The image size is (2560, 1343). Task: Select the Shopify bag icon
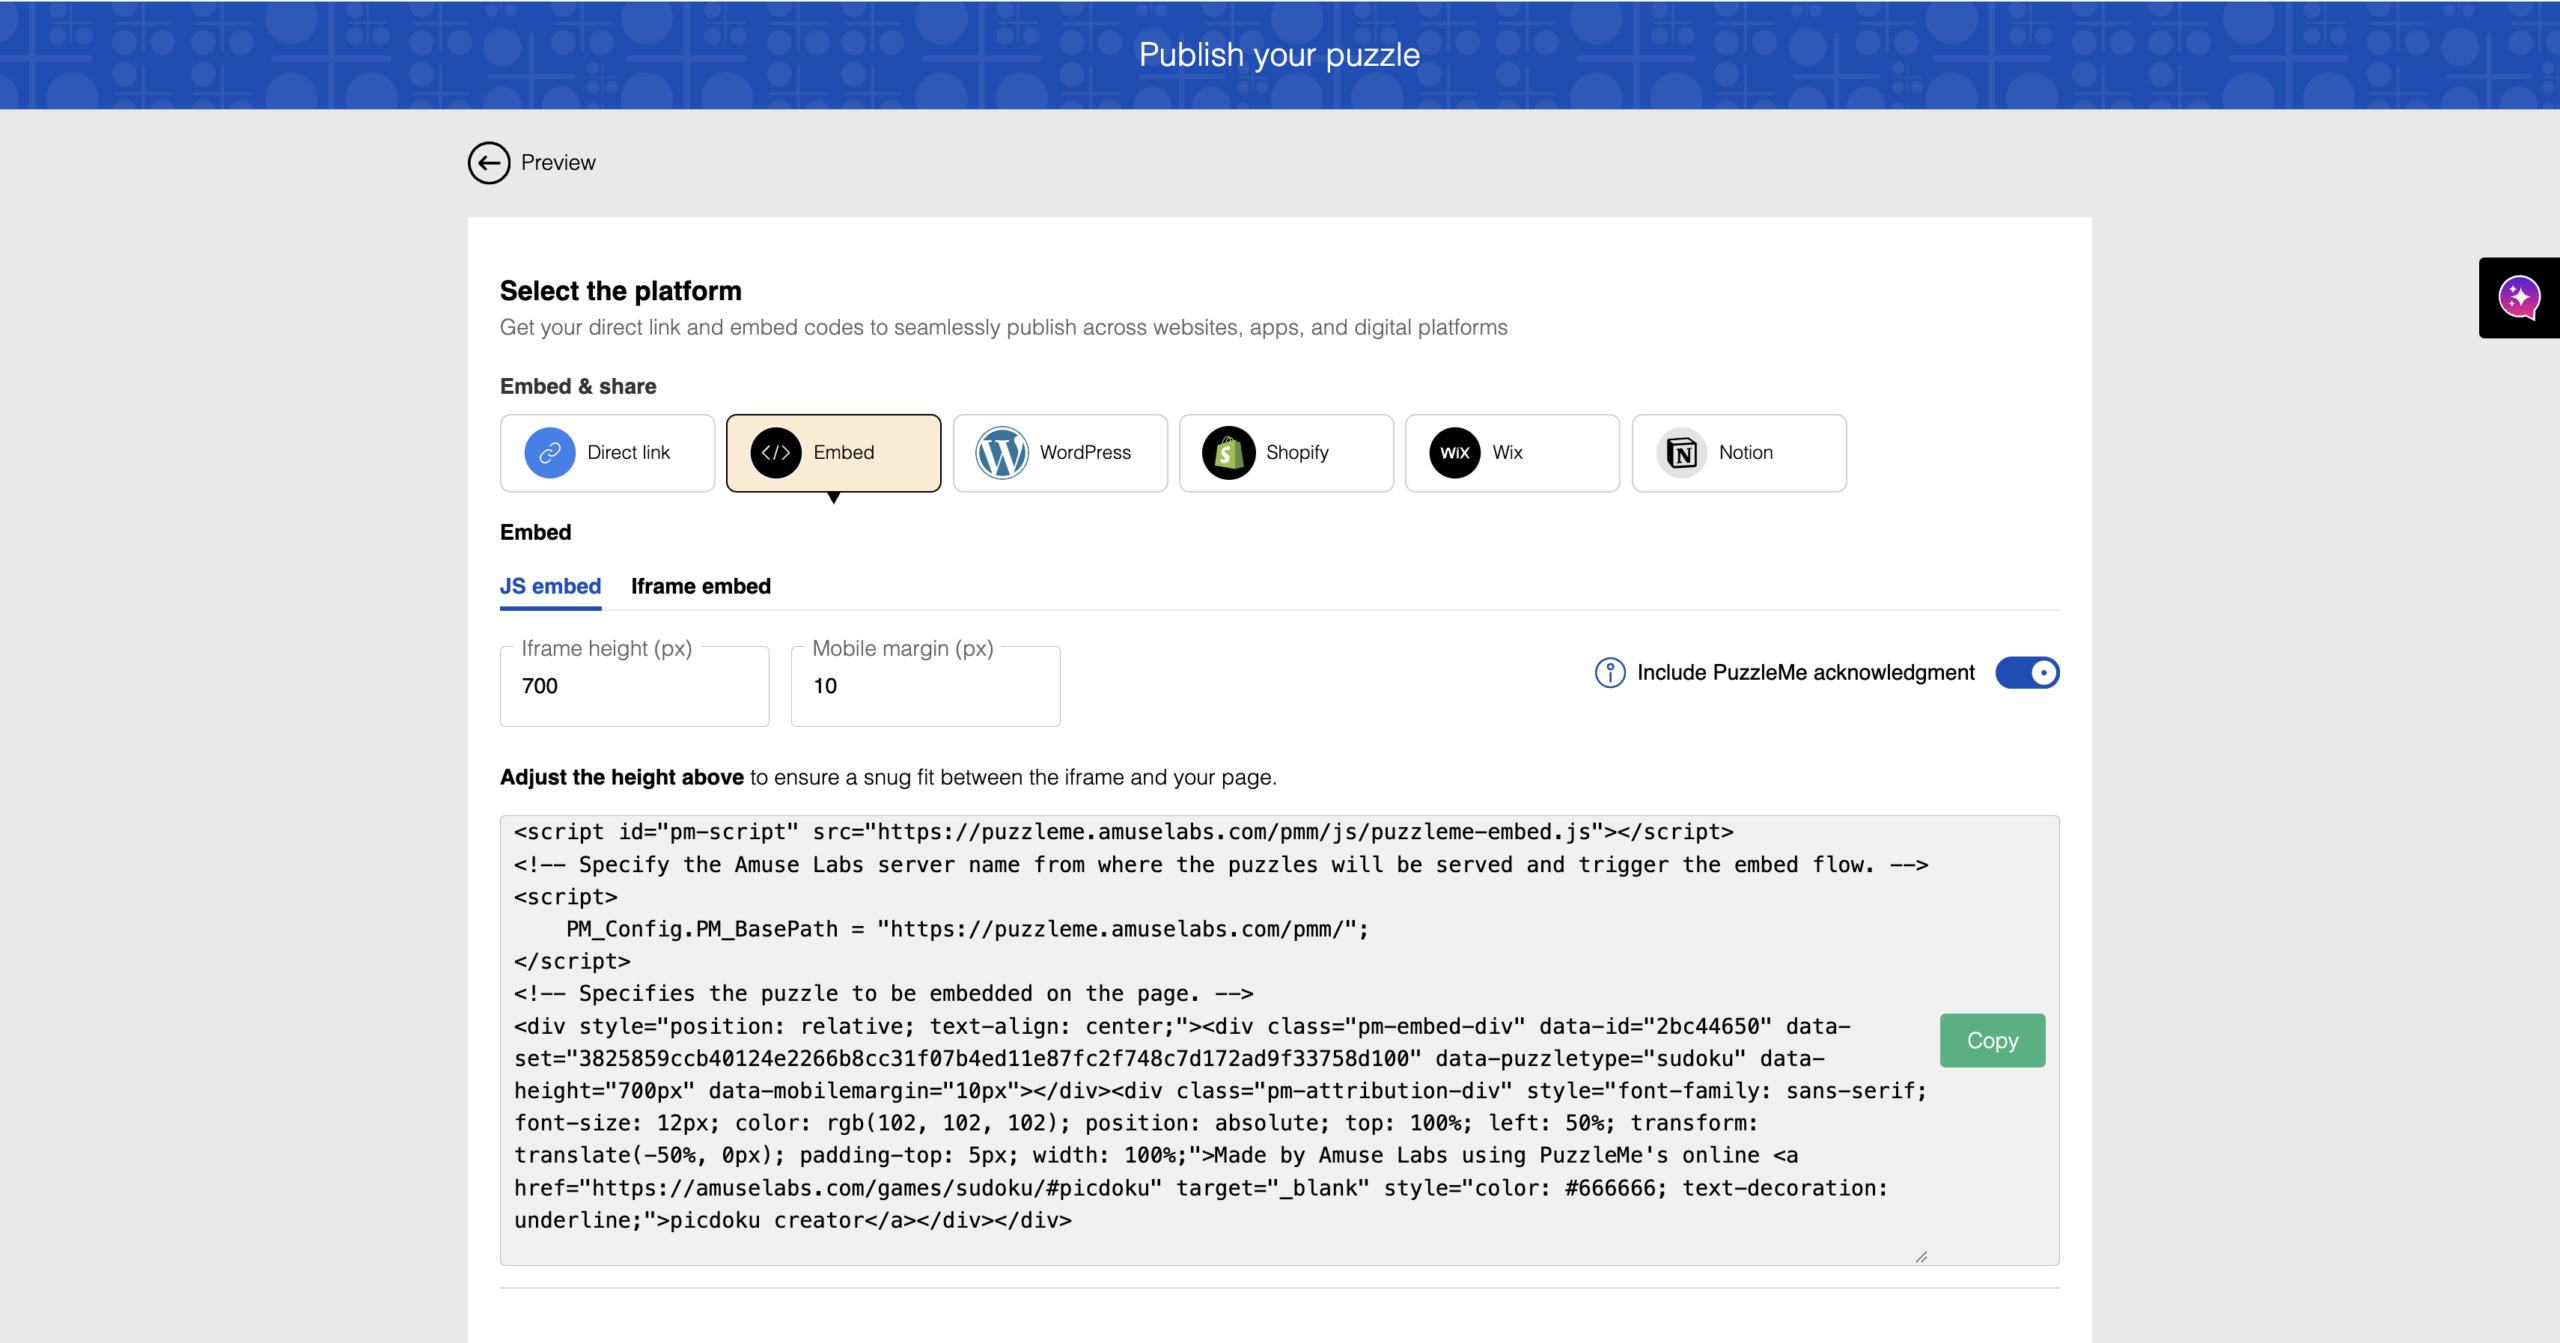tap(1229, 453)
